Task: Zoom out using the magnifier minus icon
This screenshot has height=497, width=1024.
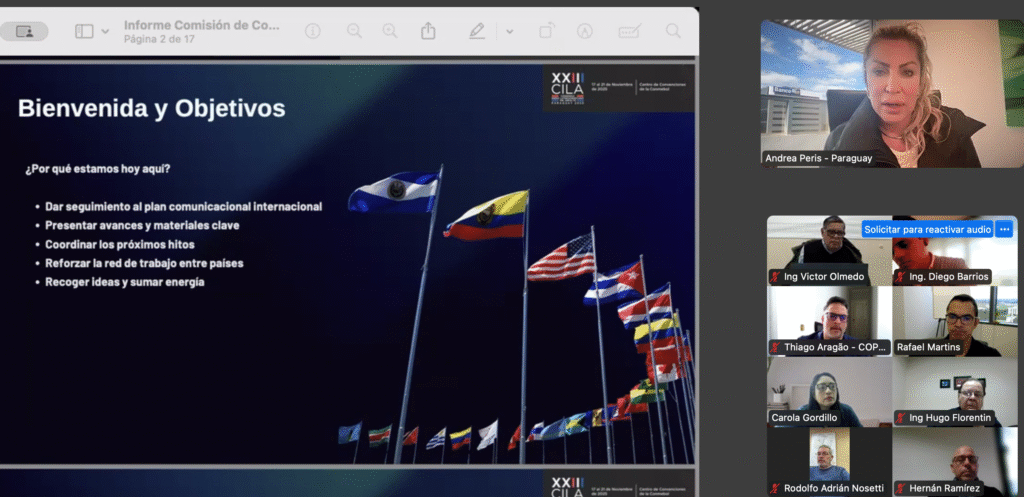Action: pos(354,31)
